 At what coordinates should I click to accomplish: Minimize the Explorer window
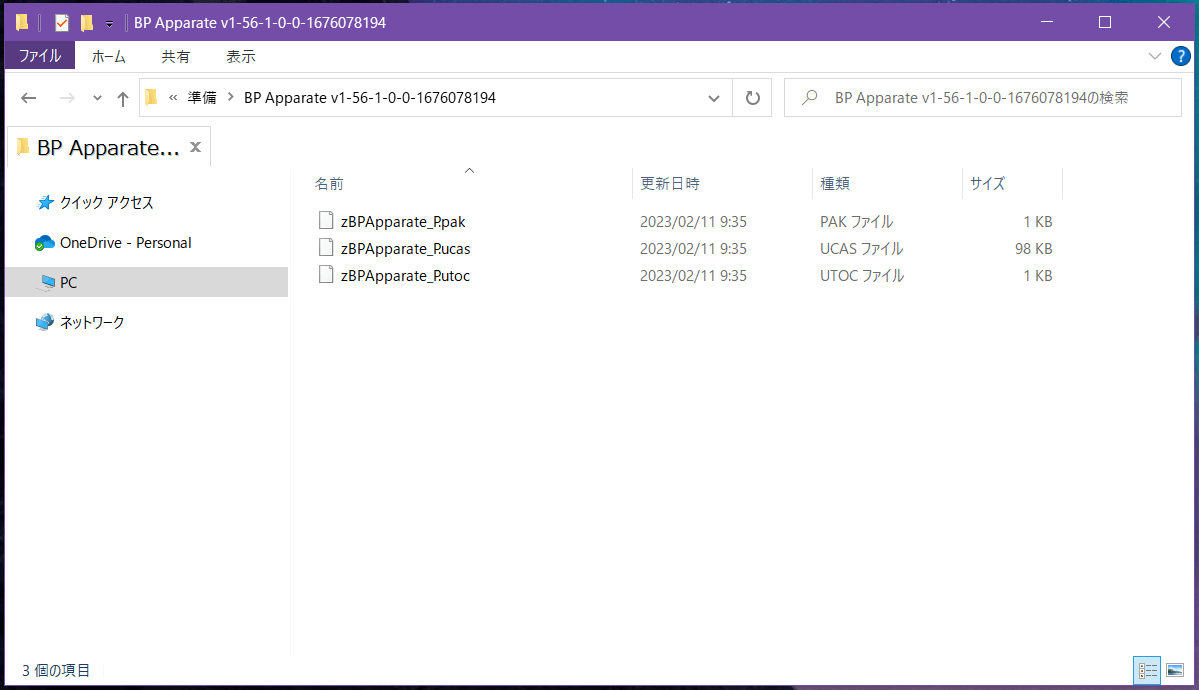pos(1047,22)
